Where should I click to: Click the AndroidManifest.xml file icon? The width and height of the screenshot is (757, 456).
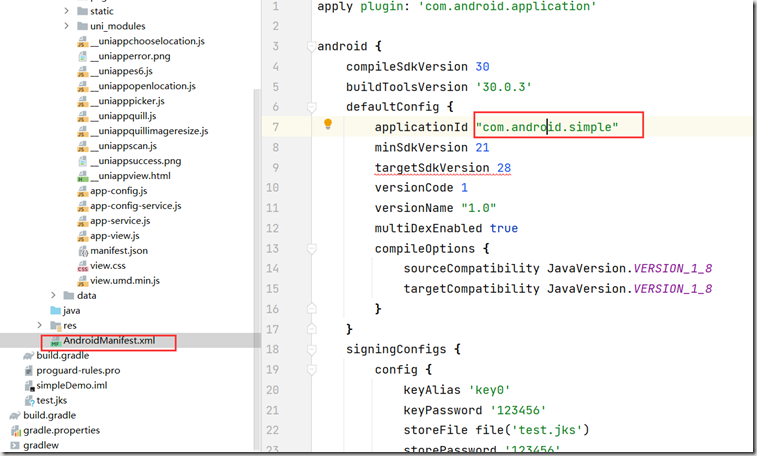point(55,341)
